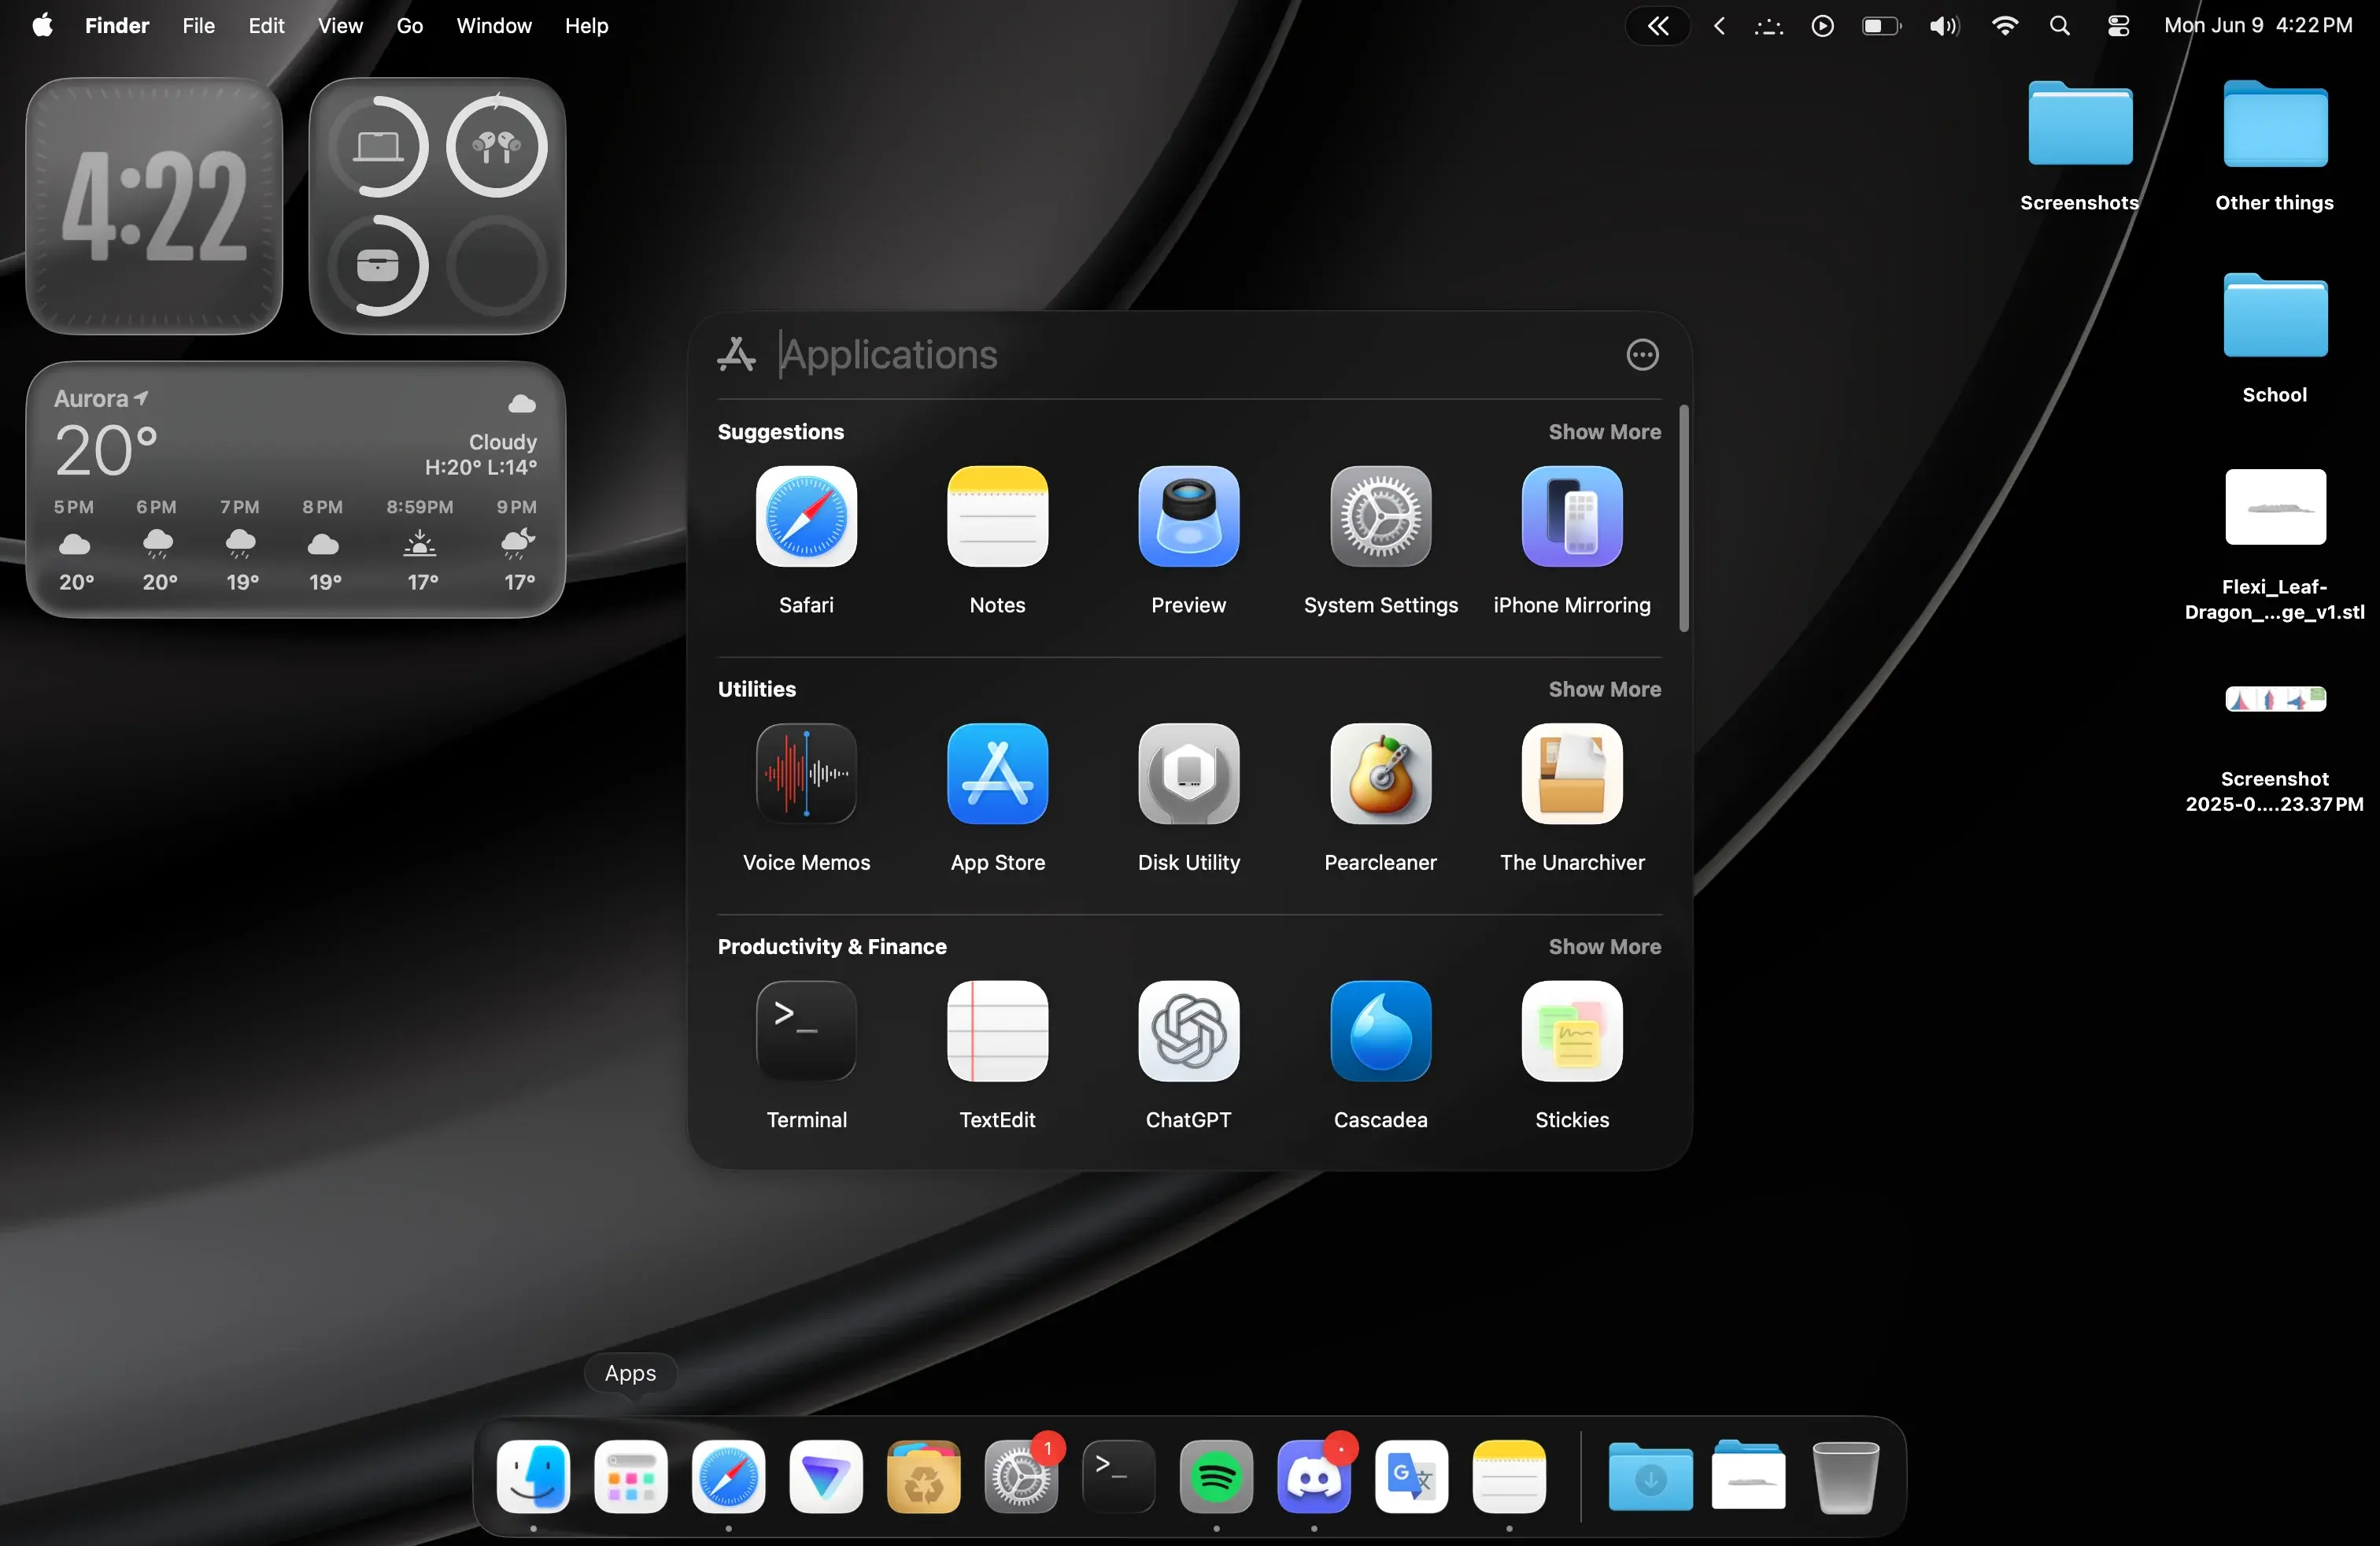Screen dimensions: 2380x1546
Task: Open the Apple menu
Action: [42, 26]
